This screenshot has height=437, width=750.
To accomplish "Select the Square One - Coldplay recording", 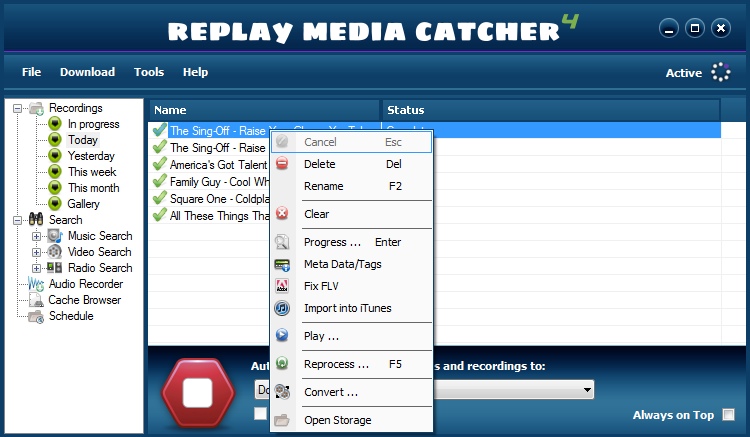I will tap(219, 199).
